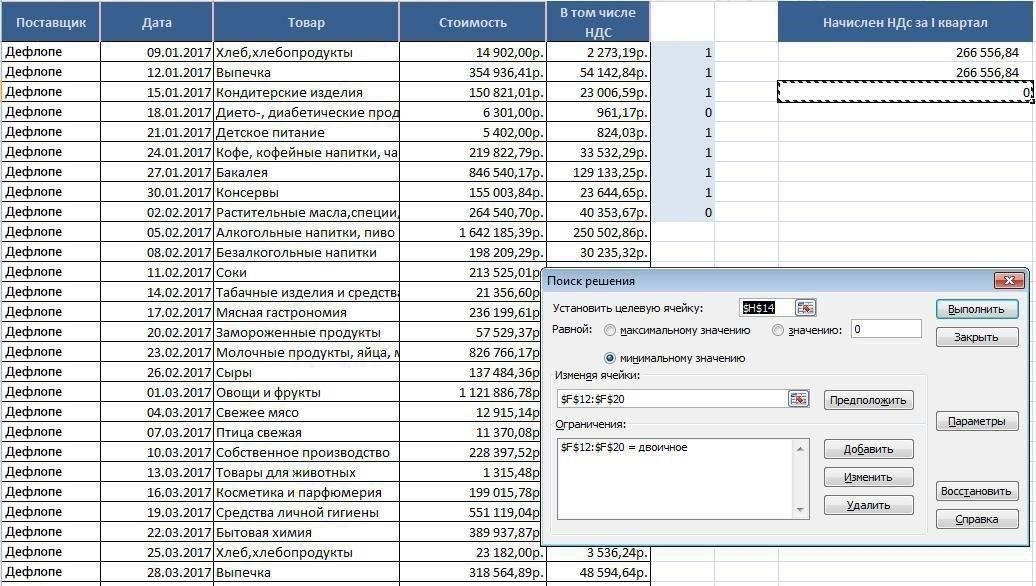
Task: Click the changing cells field $F$12:$F$20
Action: click(671, 399)
